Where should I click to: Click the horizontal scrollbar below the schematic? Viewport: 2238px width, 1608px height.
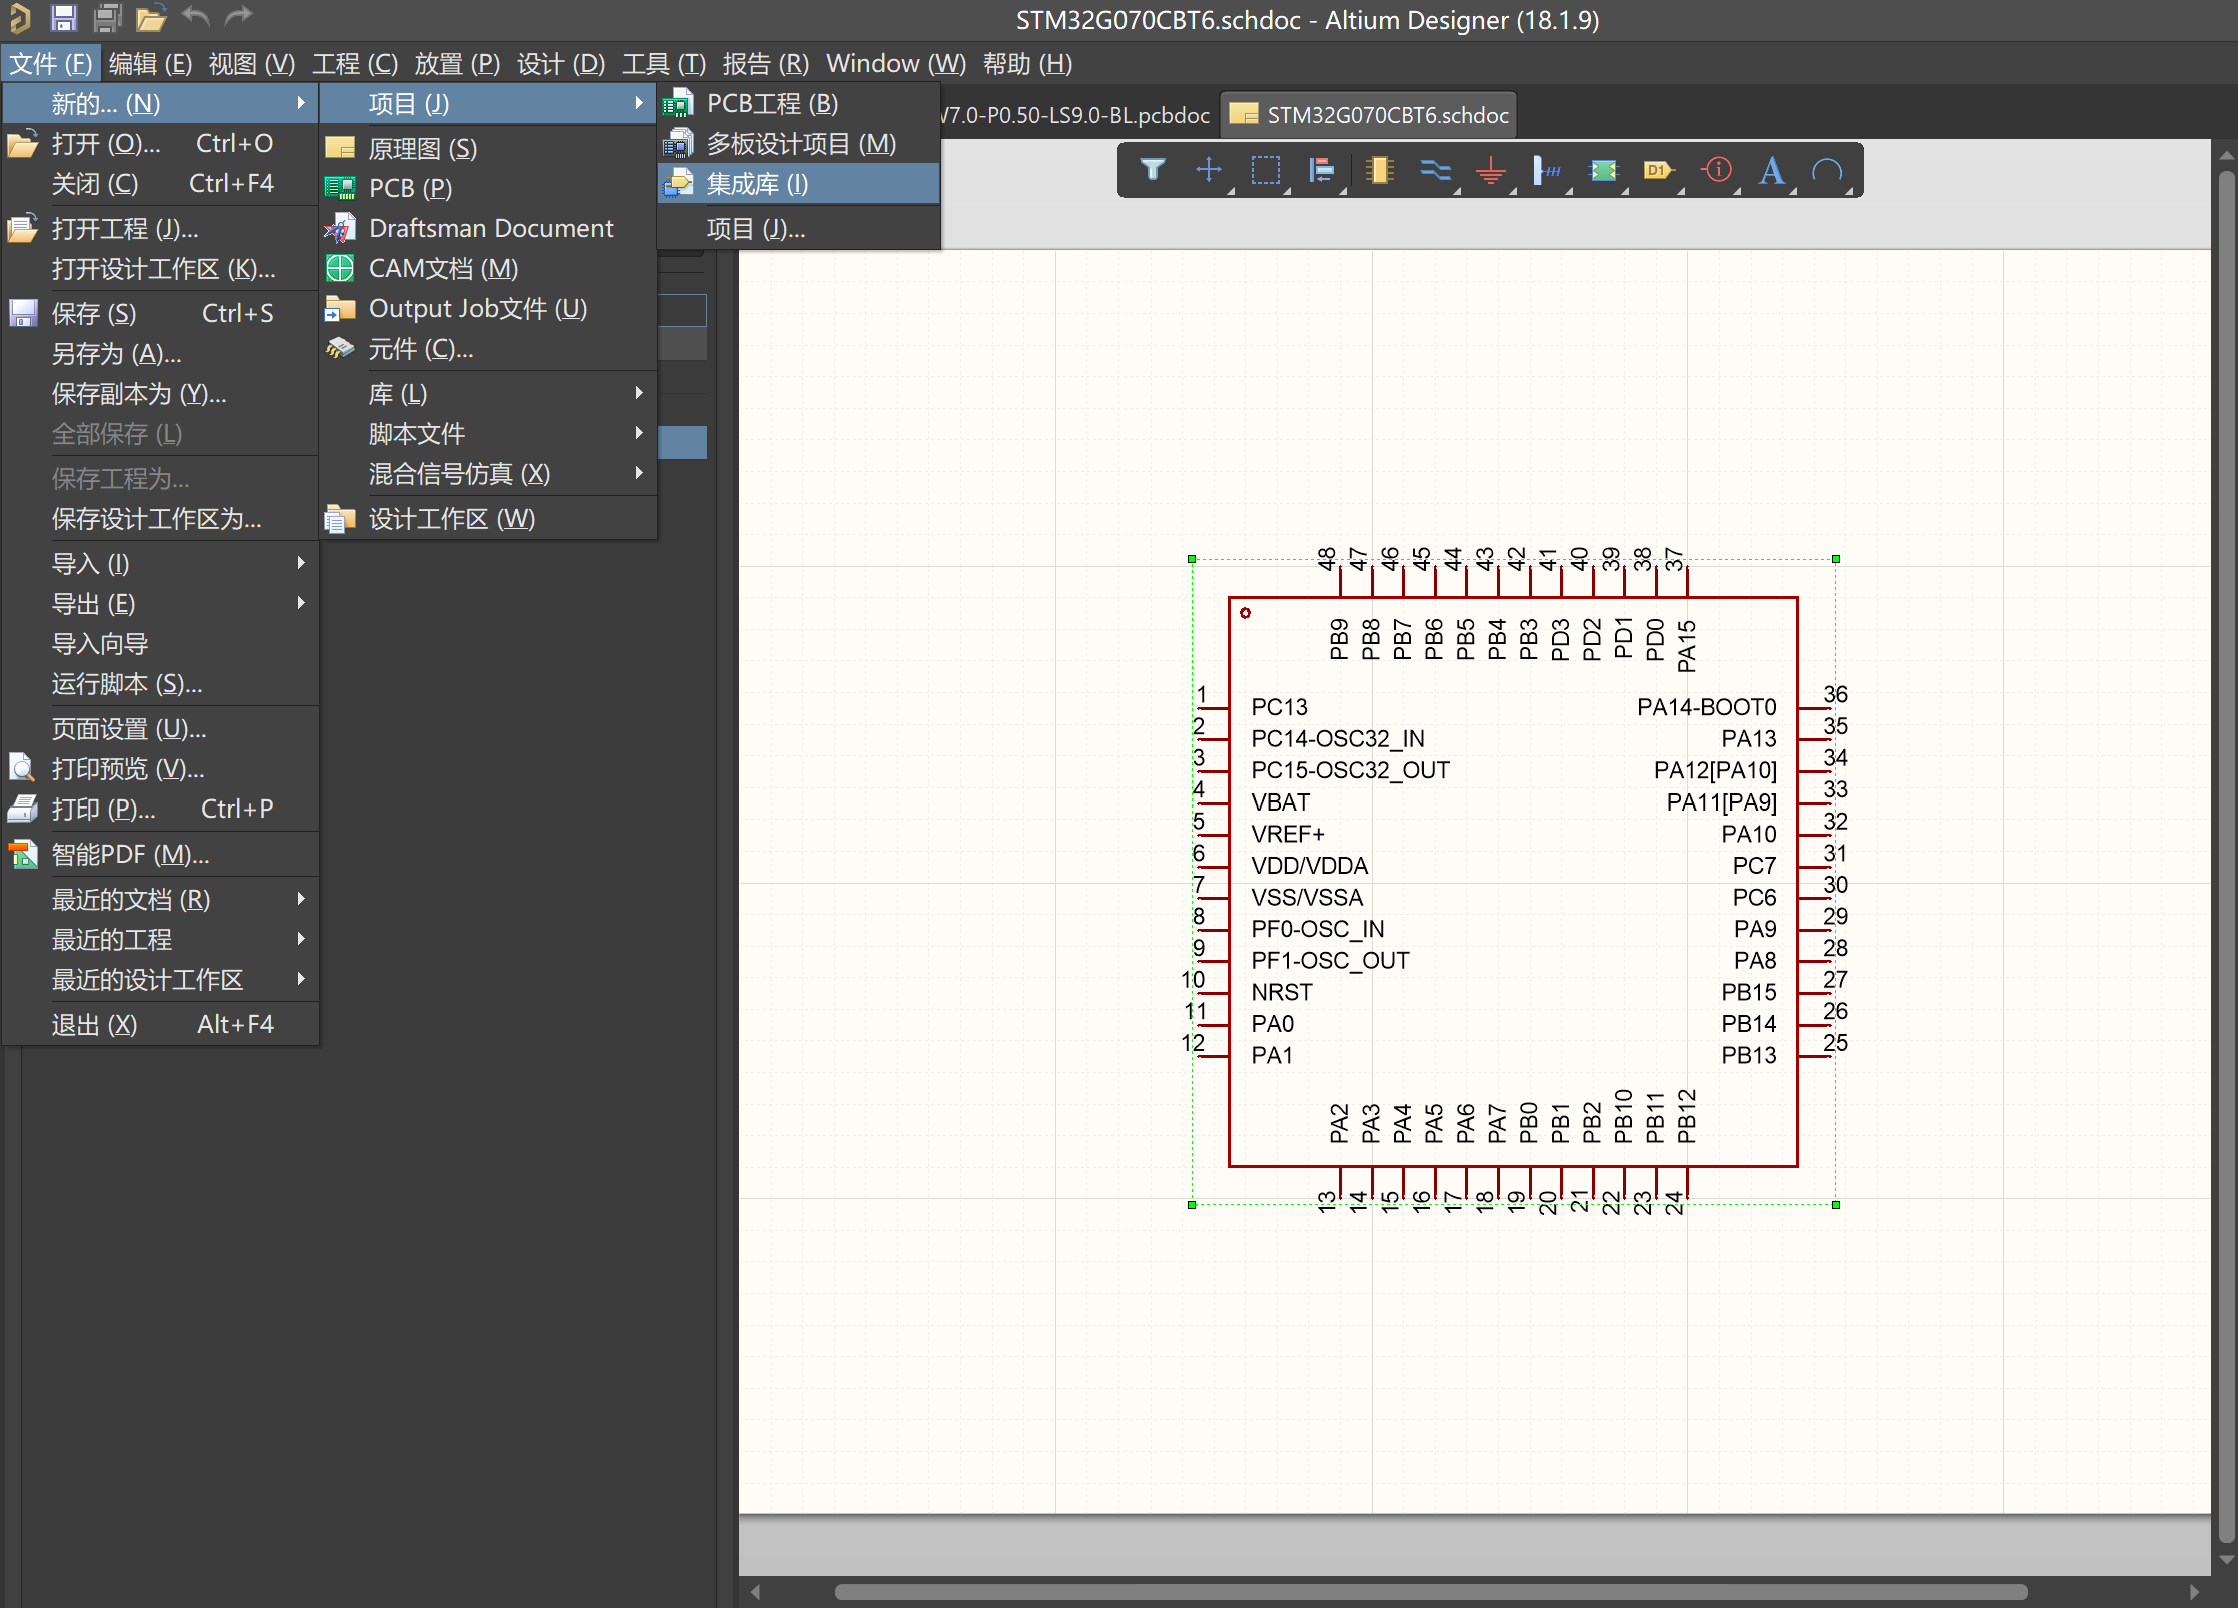pos(1431,1591)
